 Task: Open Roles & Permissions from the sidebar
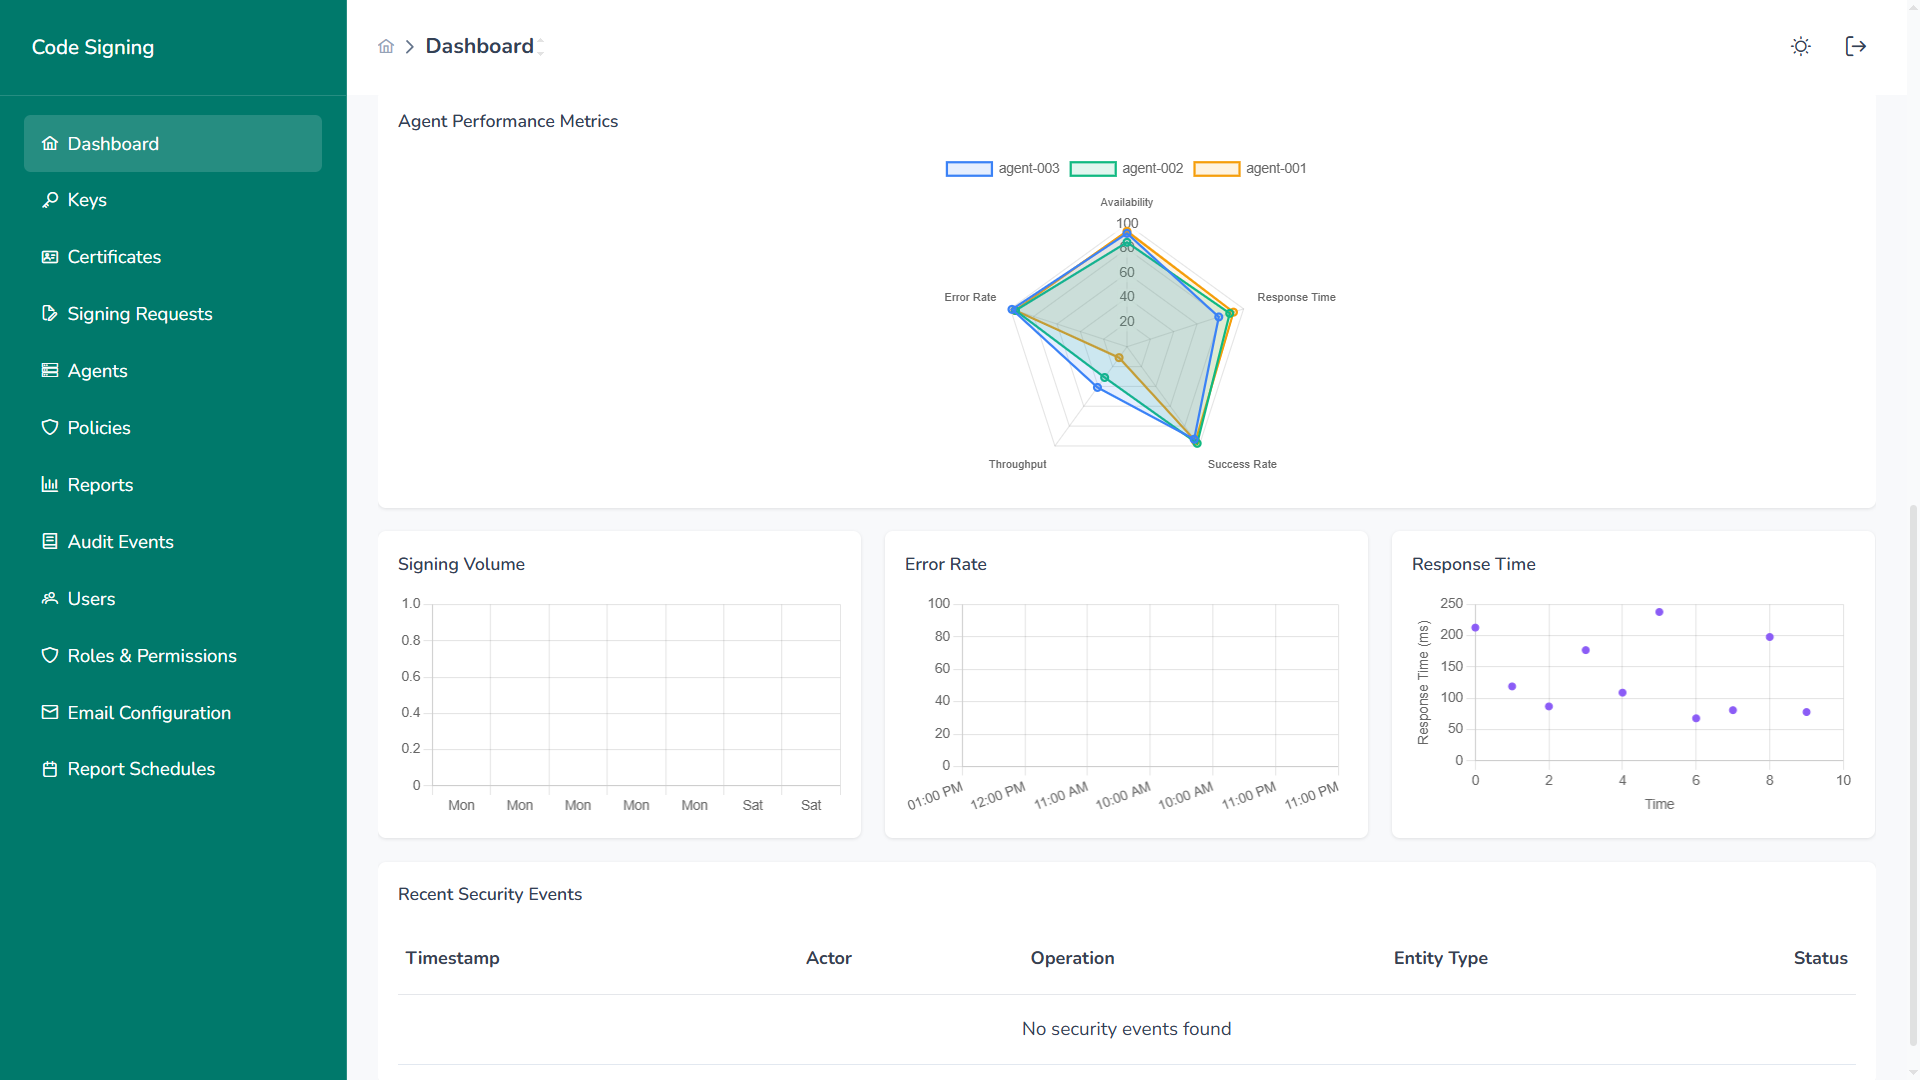pos(151,655)
